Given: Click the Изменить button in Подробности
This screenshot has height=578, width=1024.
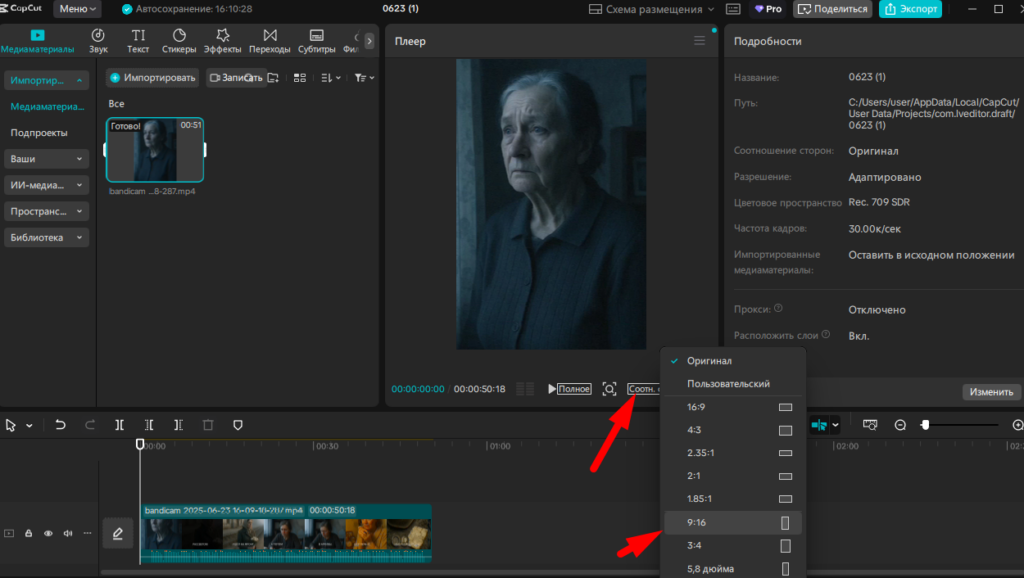Looking at the screenshot, I should (991, 392).
